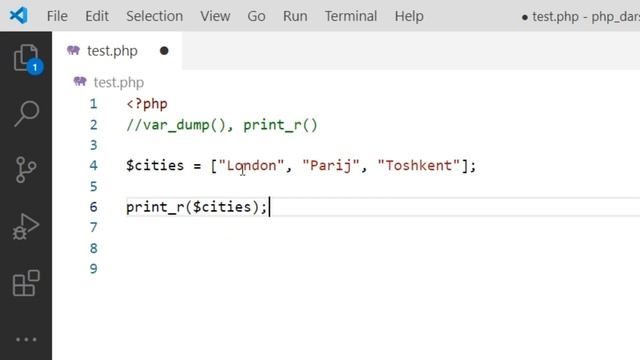Image resolution: width=640 pixels, height=360 pixels.
Task: Select the test.php editor tab
Action: [117, 51]
